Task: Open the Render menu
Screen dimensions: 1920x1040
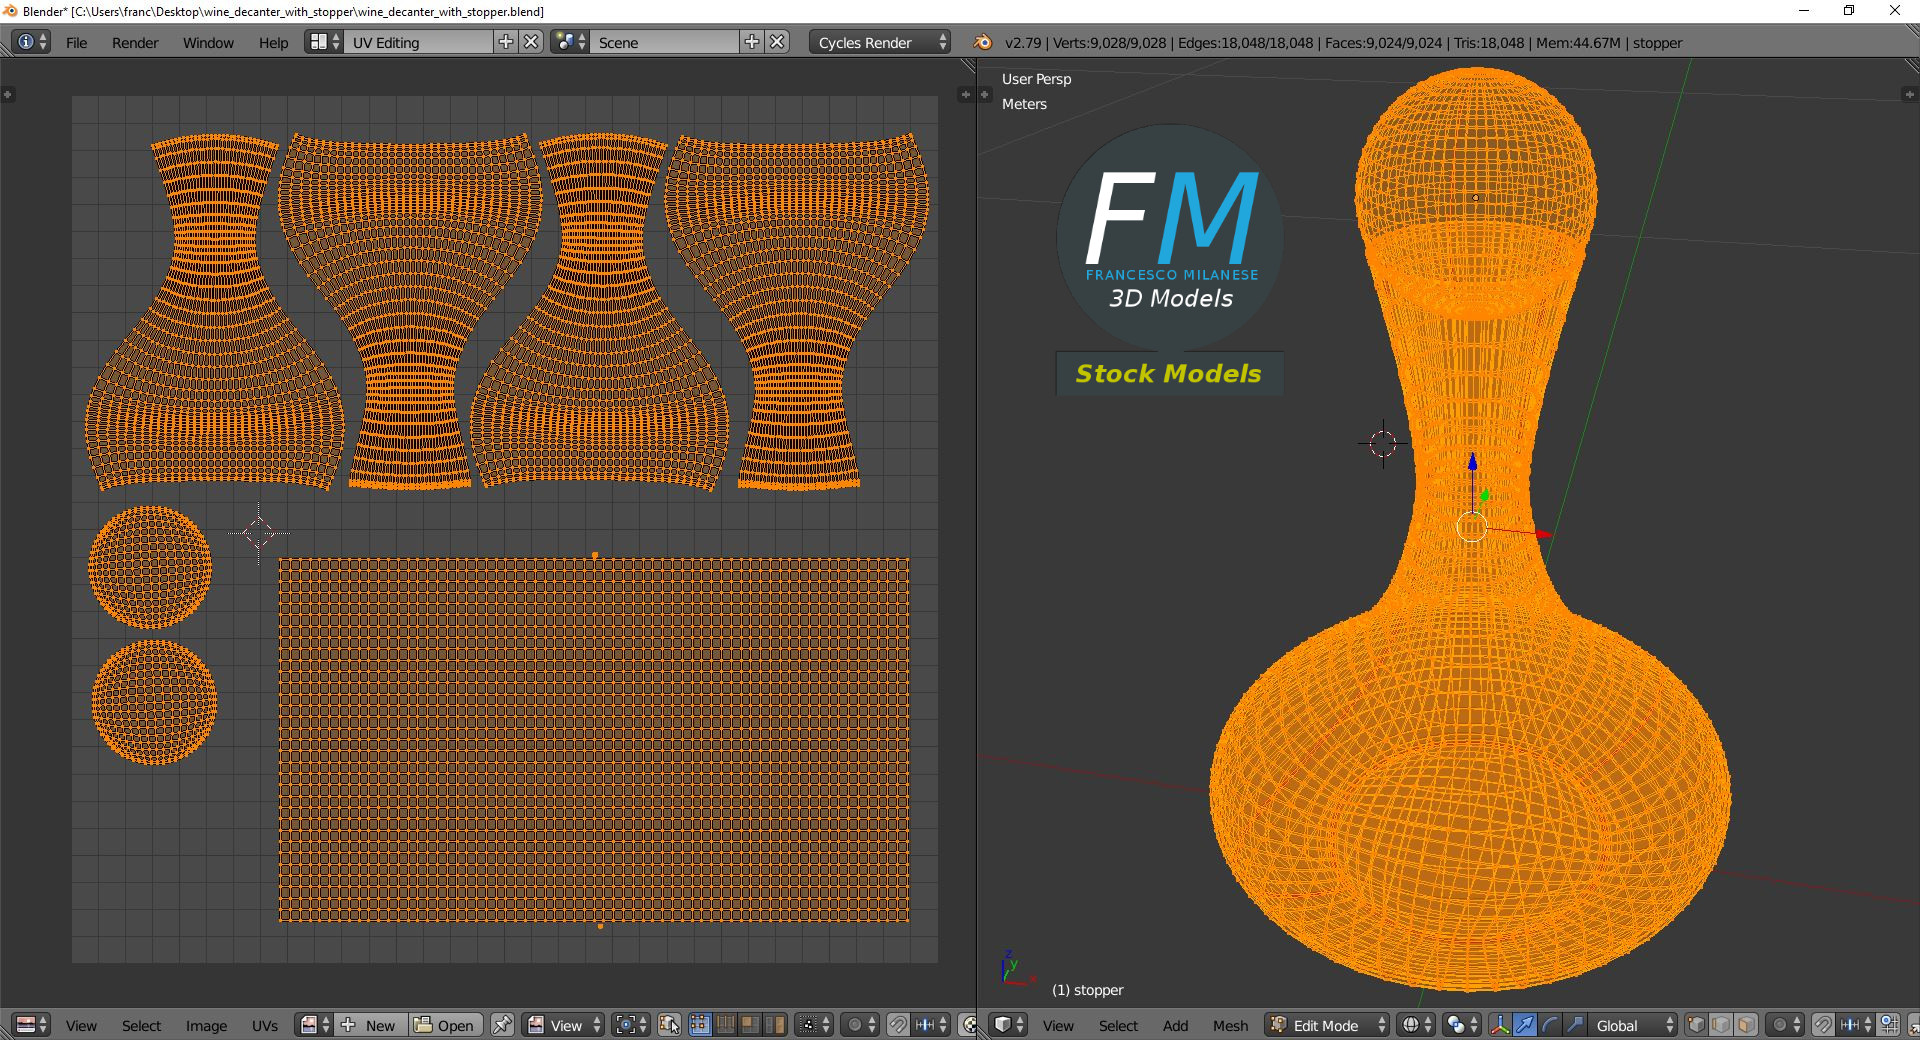Action: click(x=135, y=43)
